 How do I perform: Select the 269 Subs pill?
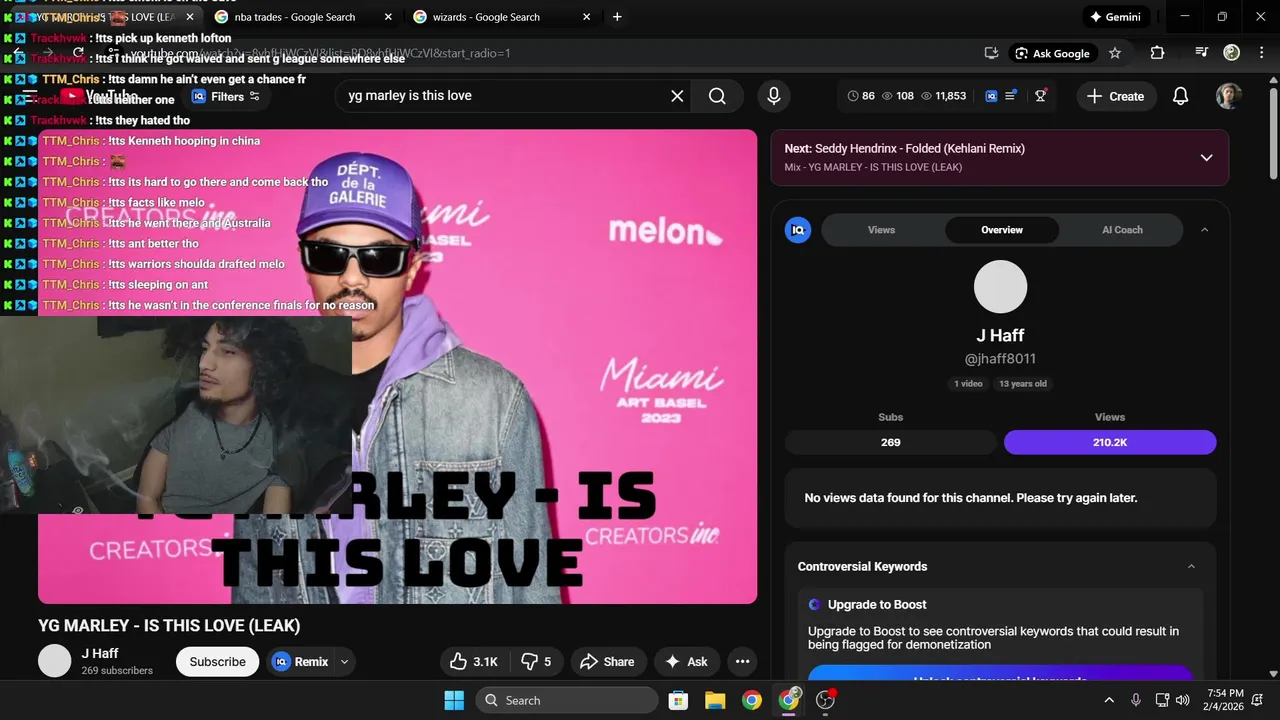890,442
